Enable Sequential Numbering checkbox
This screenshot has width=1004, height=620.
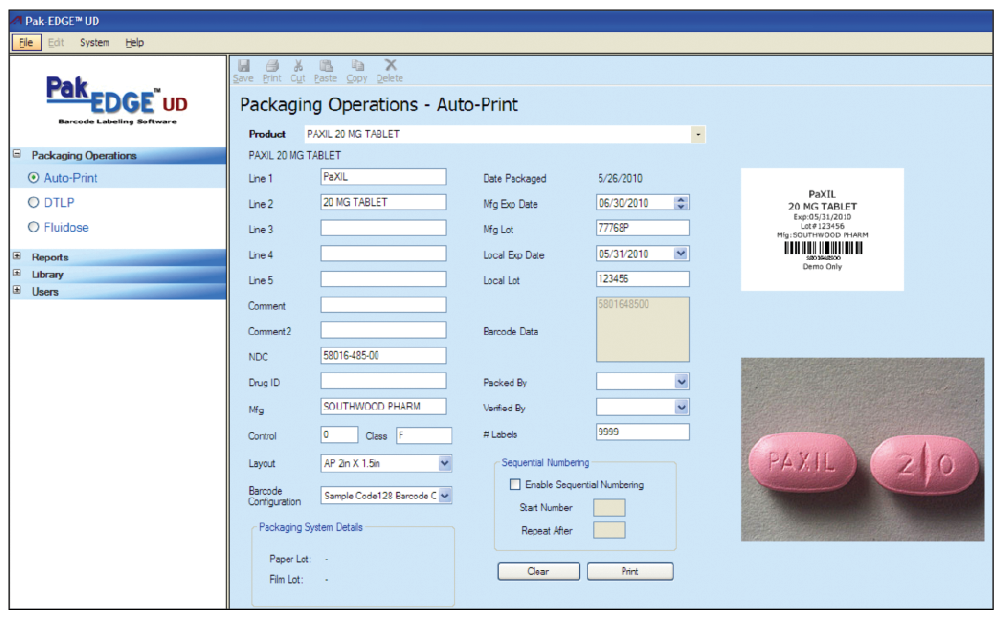(x=516, y=485)
